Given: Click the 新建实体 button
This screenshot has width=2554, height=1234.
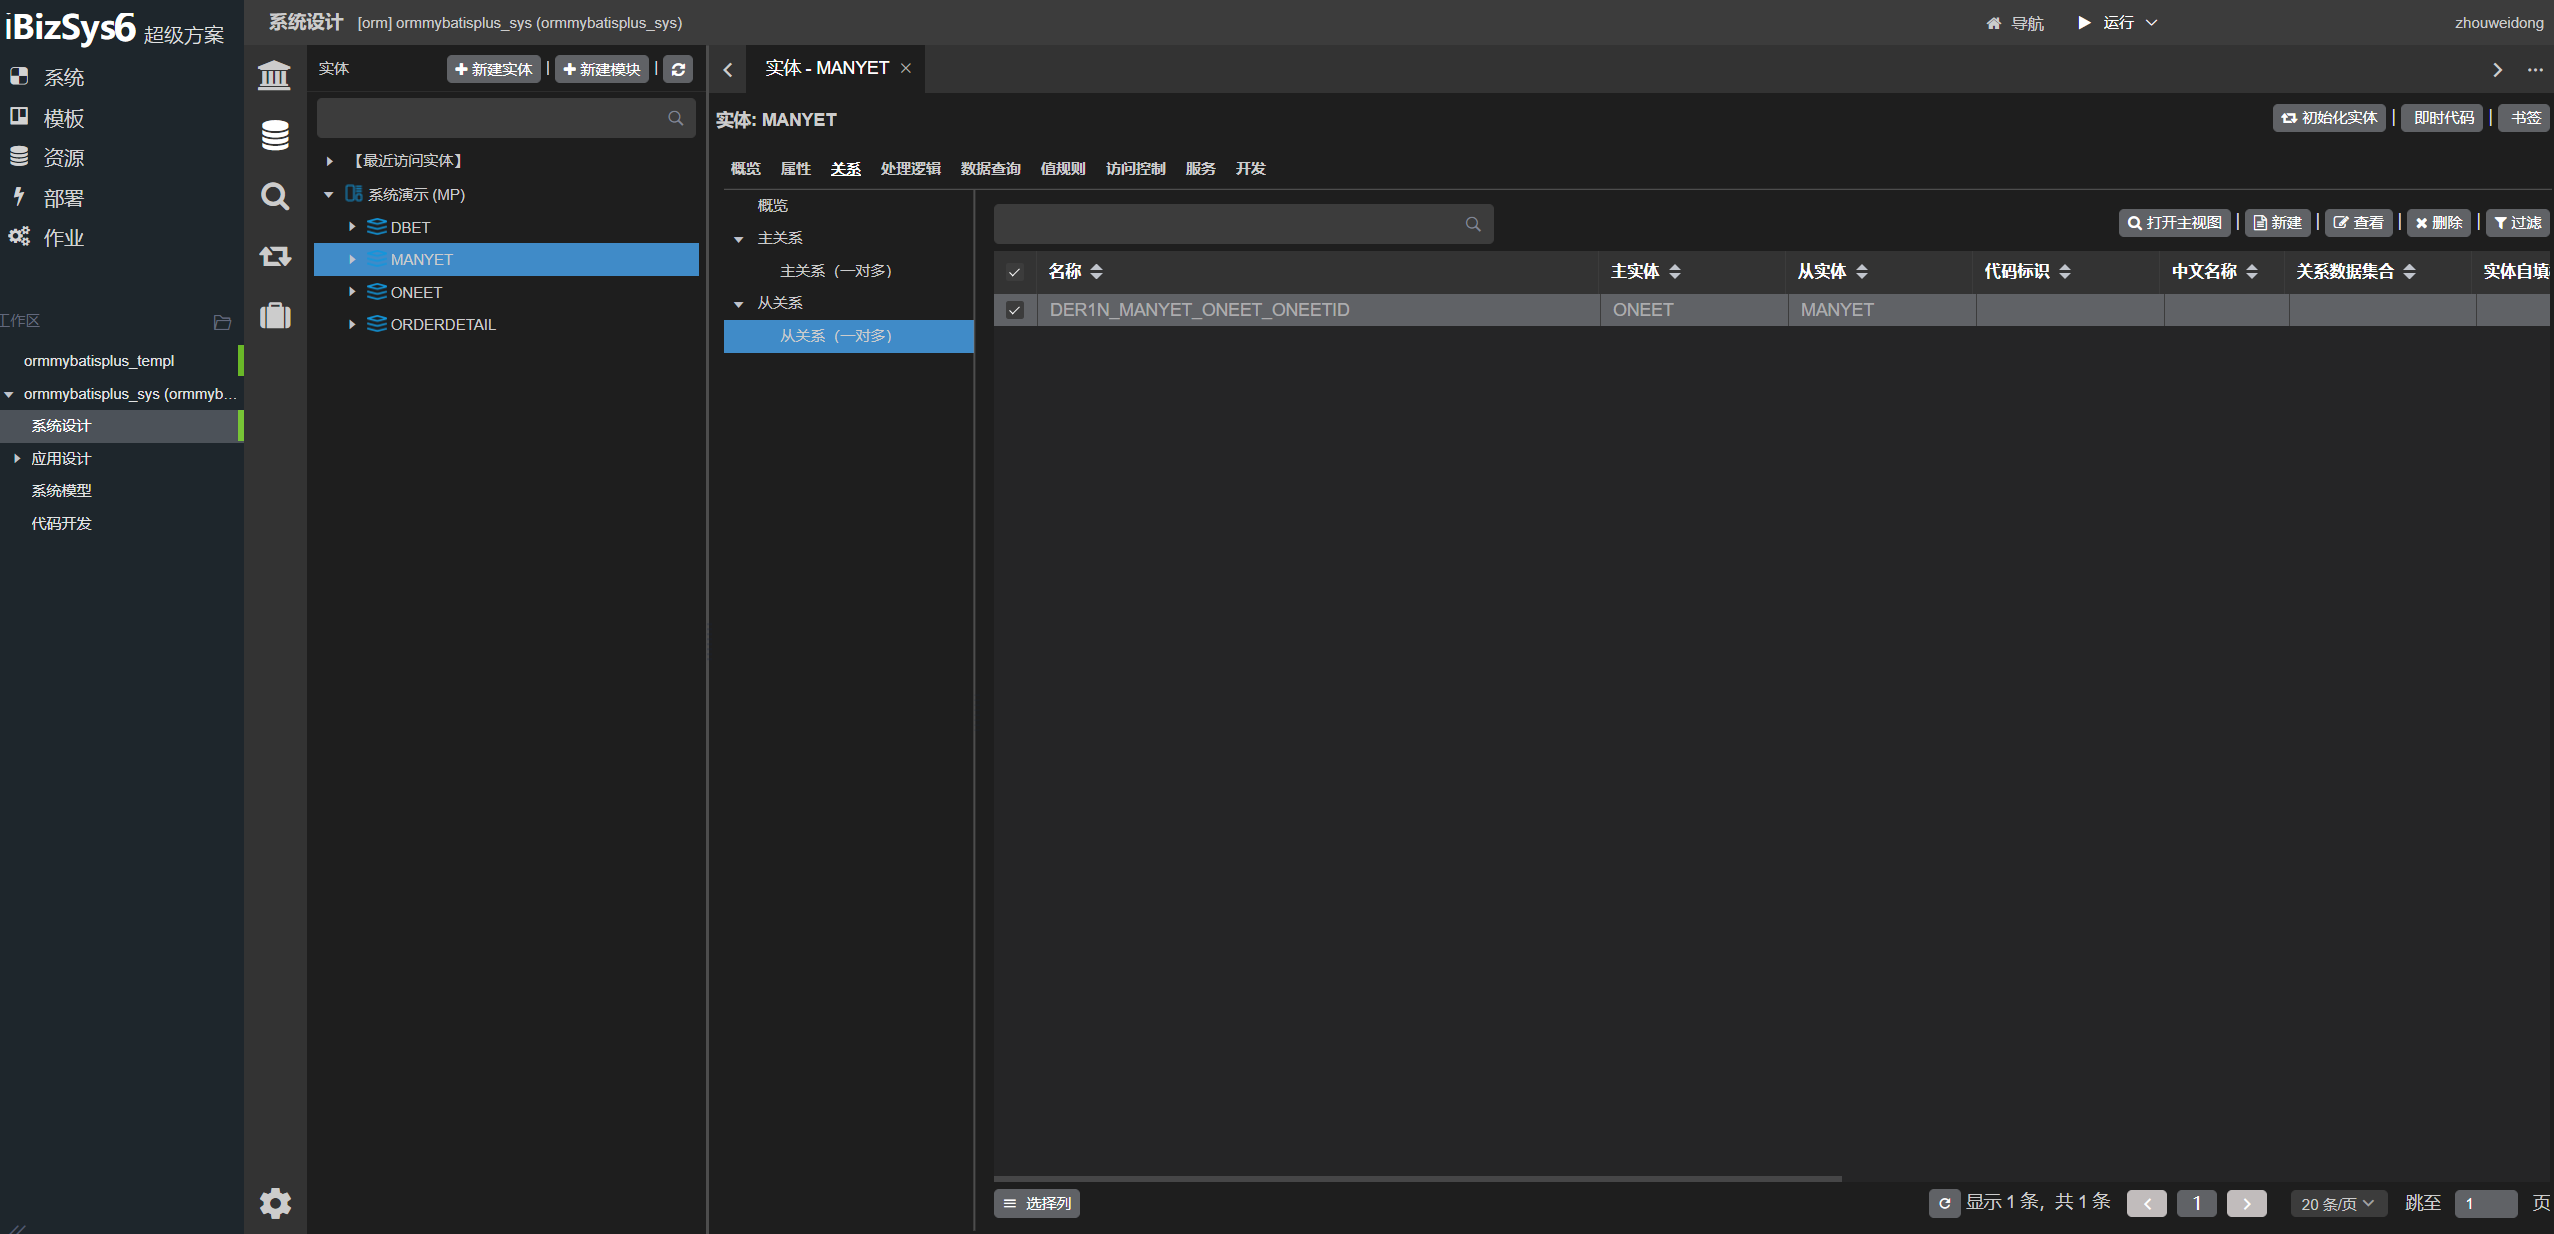Looking at the screenshot, I should pos(493,69).
